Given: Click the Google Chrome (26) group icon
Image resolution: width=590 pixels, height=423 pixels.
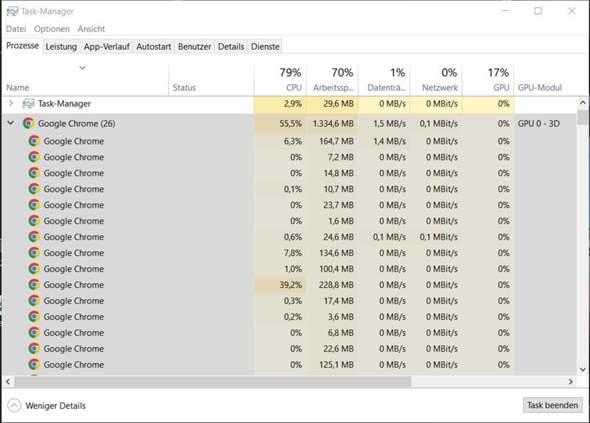Looking at the screenshot, I should pyautogui.click(x=28, y=123).
